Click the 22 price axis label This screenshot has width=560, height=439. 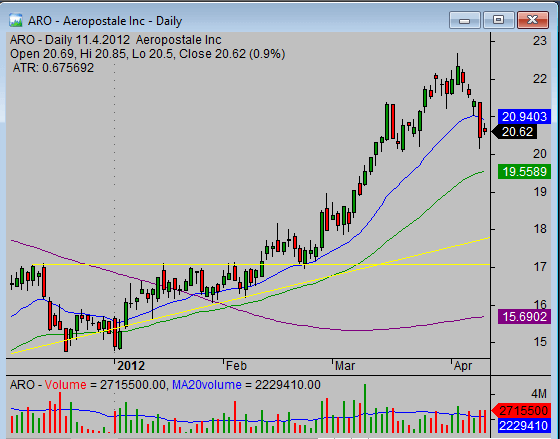click(x=540, y=79)
